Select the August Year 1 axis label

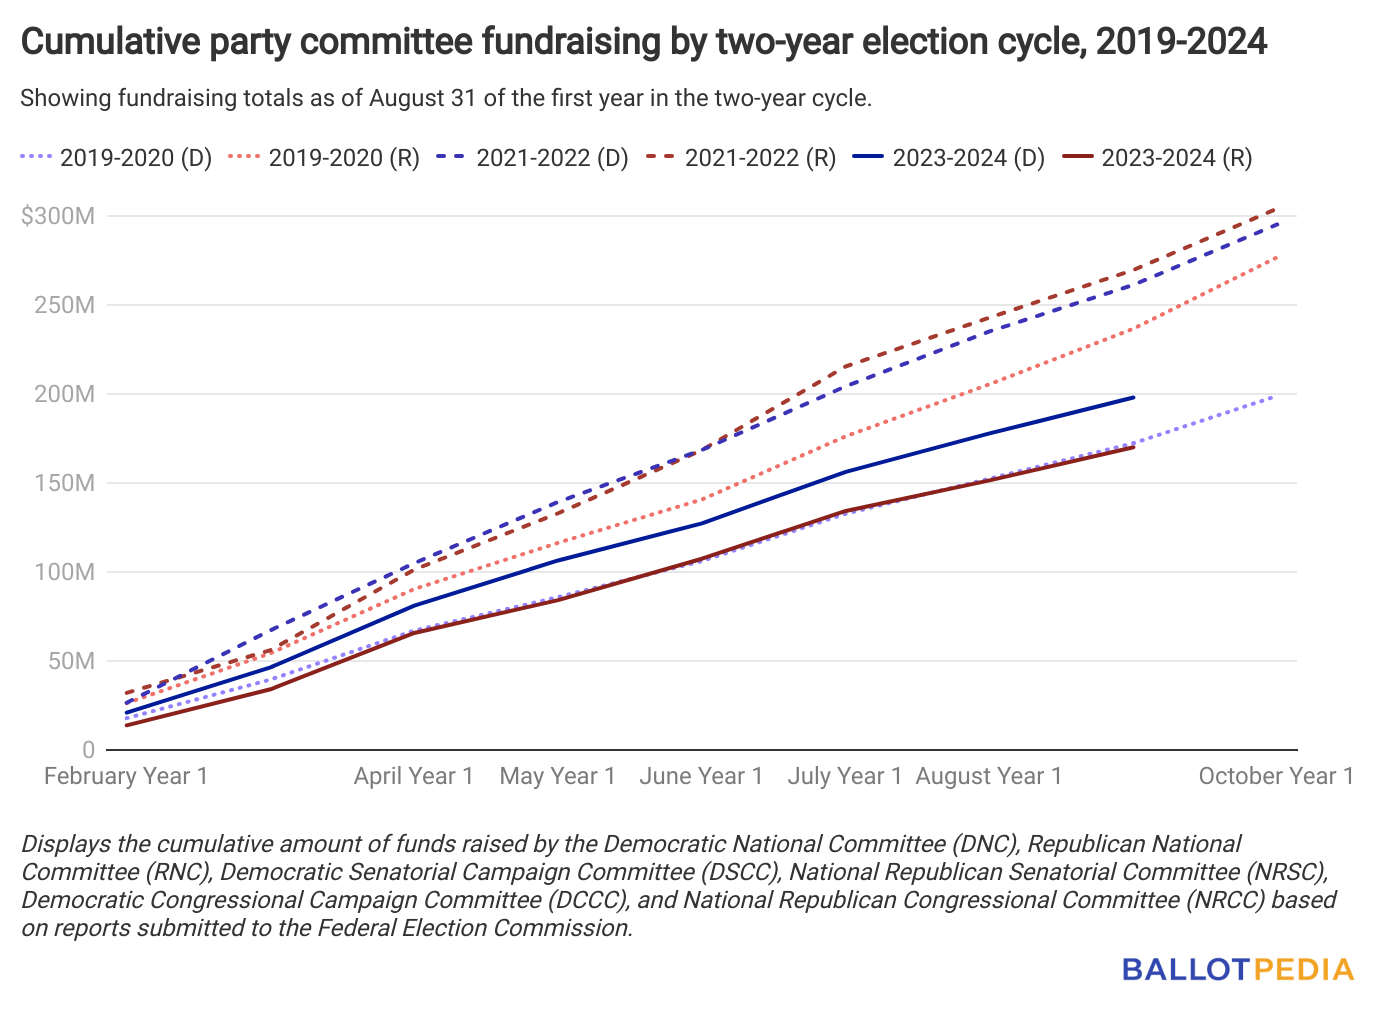tap(989, 776)
